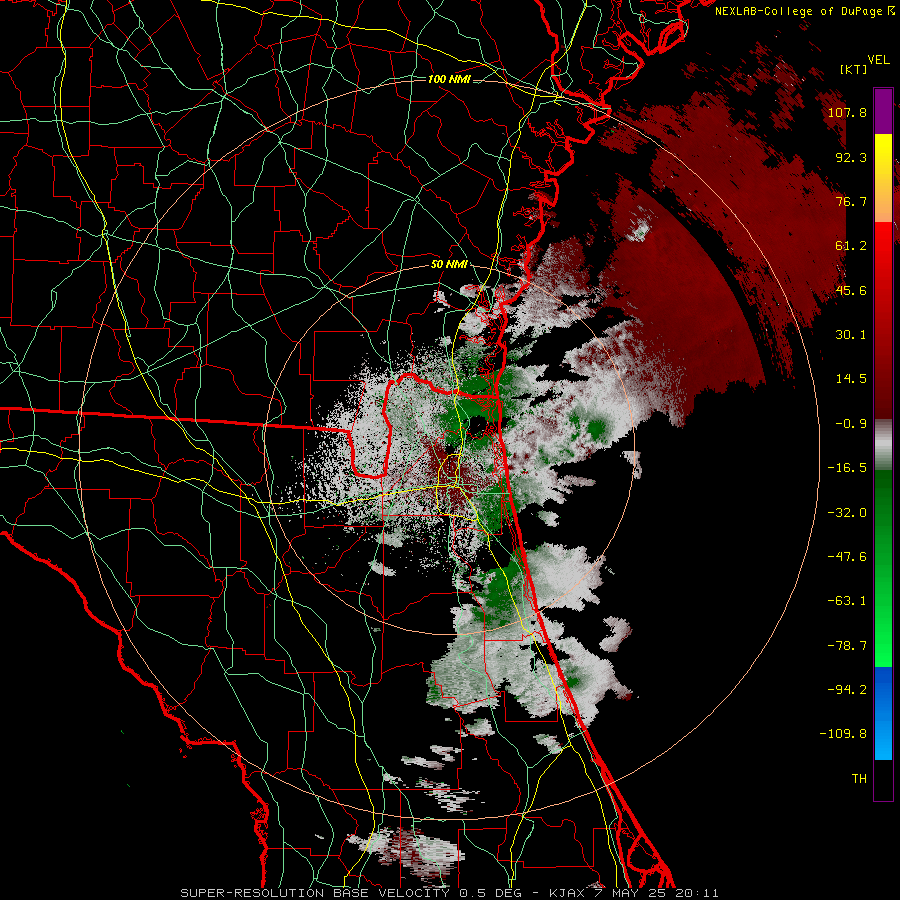Click the Super-Resolution Base Velocity caption text
Viewport: 900px width, 900px height.
(x=449, y=893)
